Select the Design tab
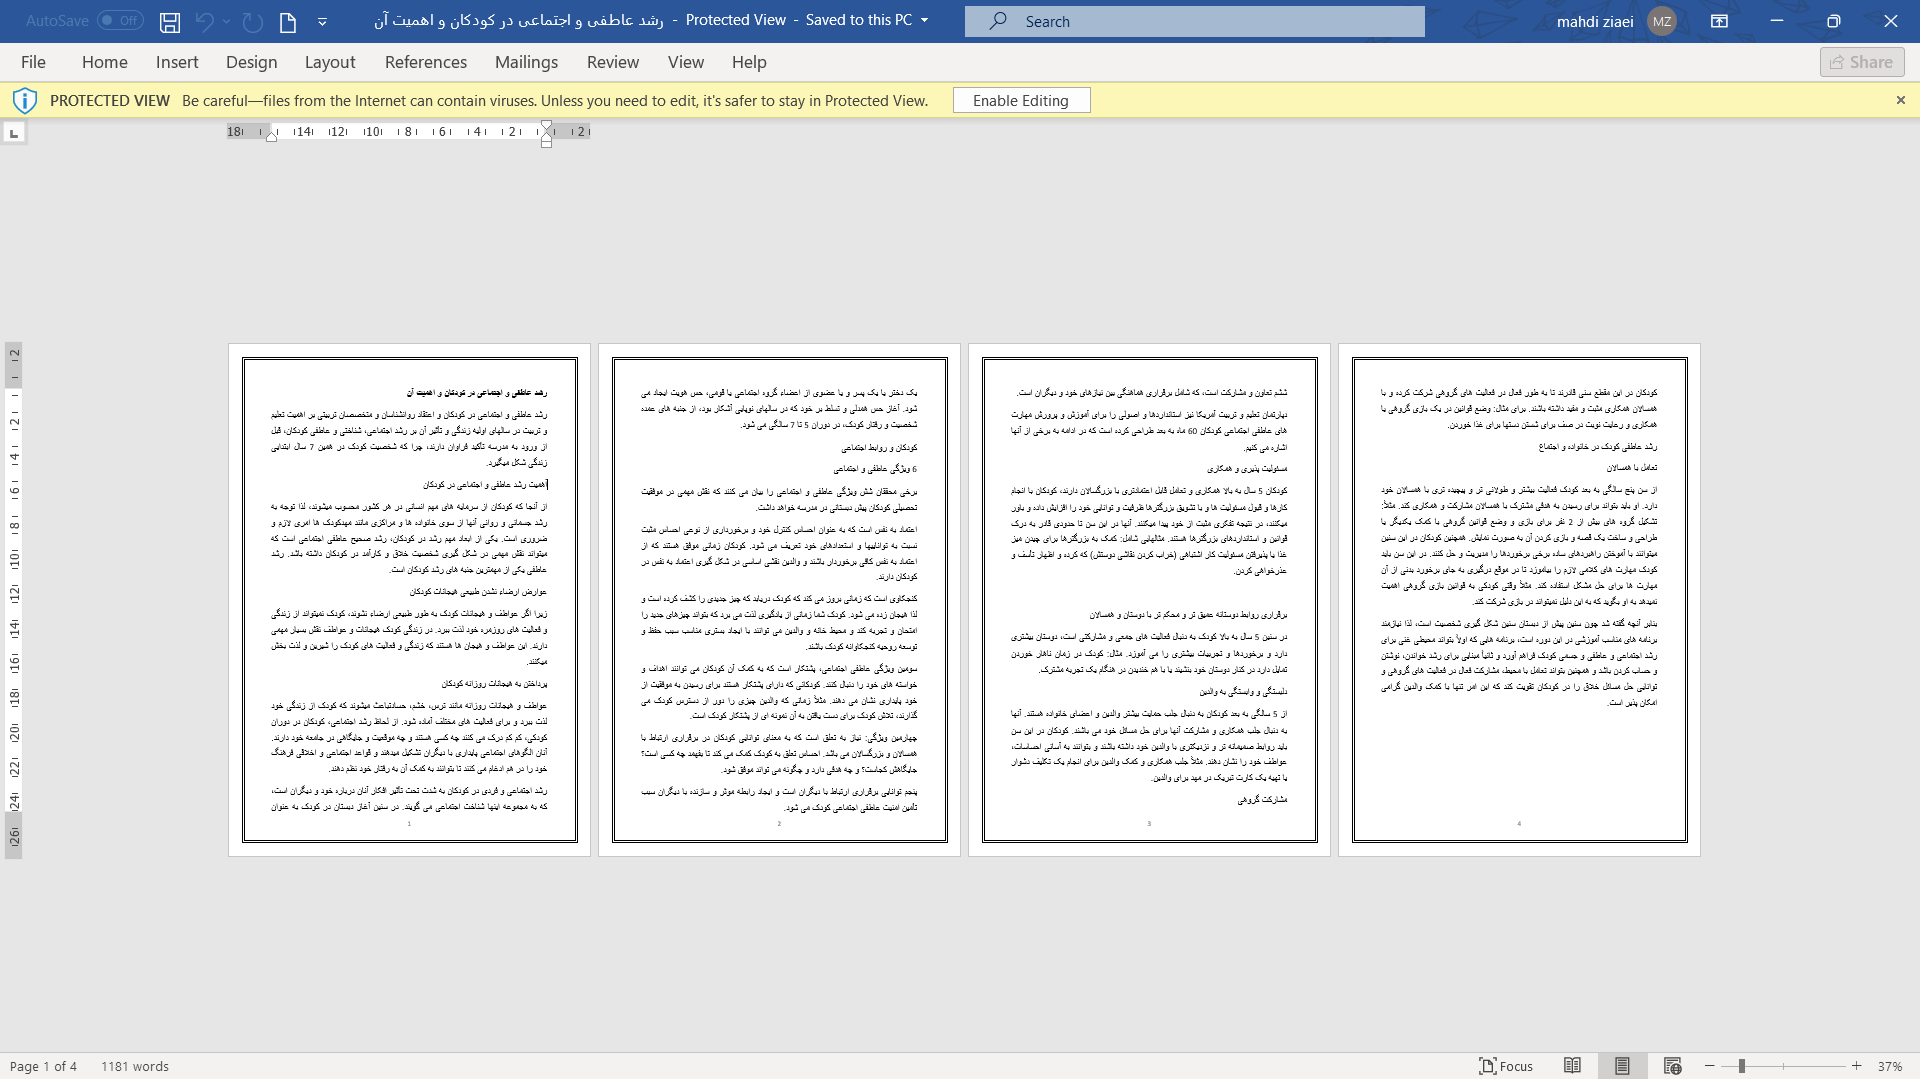The height and width of the screenshot is (1080, 1920). [252, 62]
